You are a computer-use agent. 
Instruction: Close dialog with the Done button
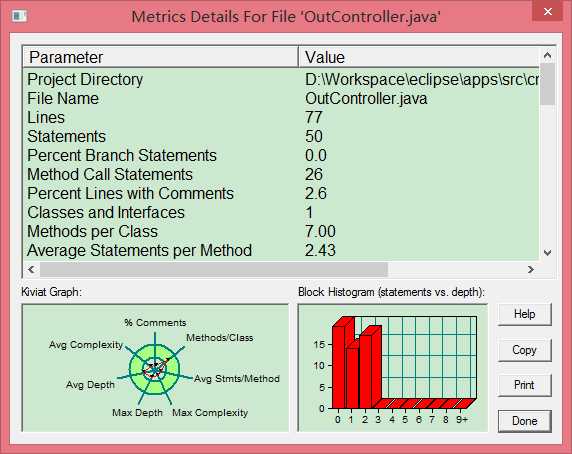[x=524, y=421]
